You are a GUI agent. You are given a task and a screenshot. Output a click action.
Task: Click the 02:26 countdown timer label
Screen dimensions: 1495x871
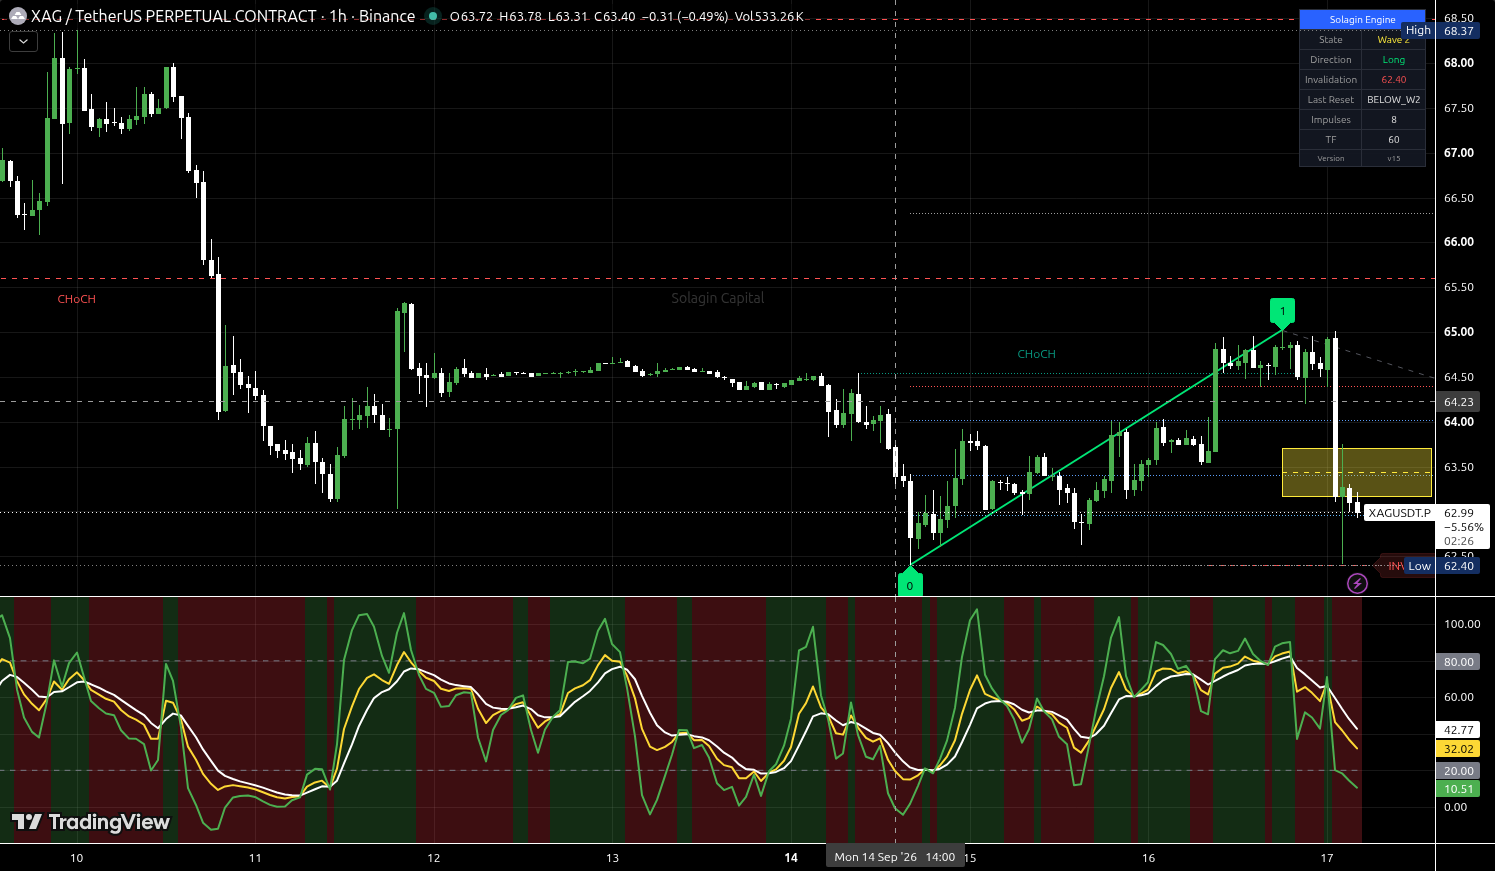coord(1459,541)
